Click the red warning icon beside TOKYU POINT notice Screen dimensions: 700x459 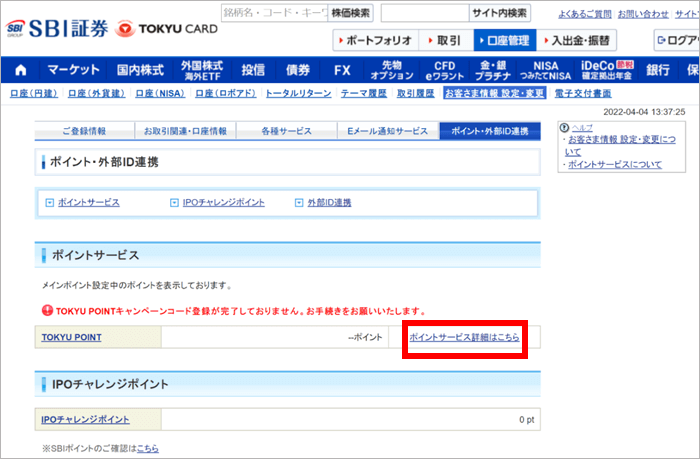click(x=47, y=311)
